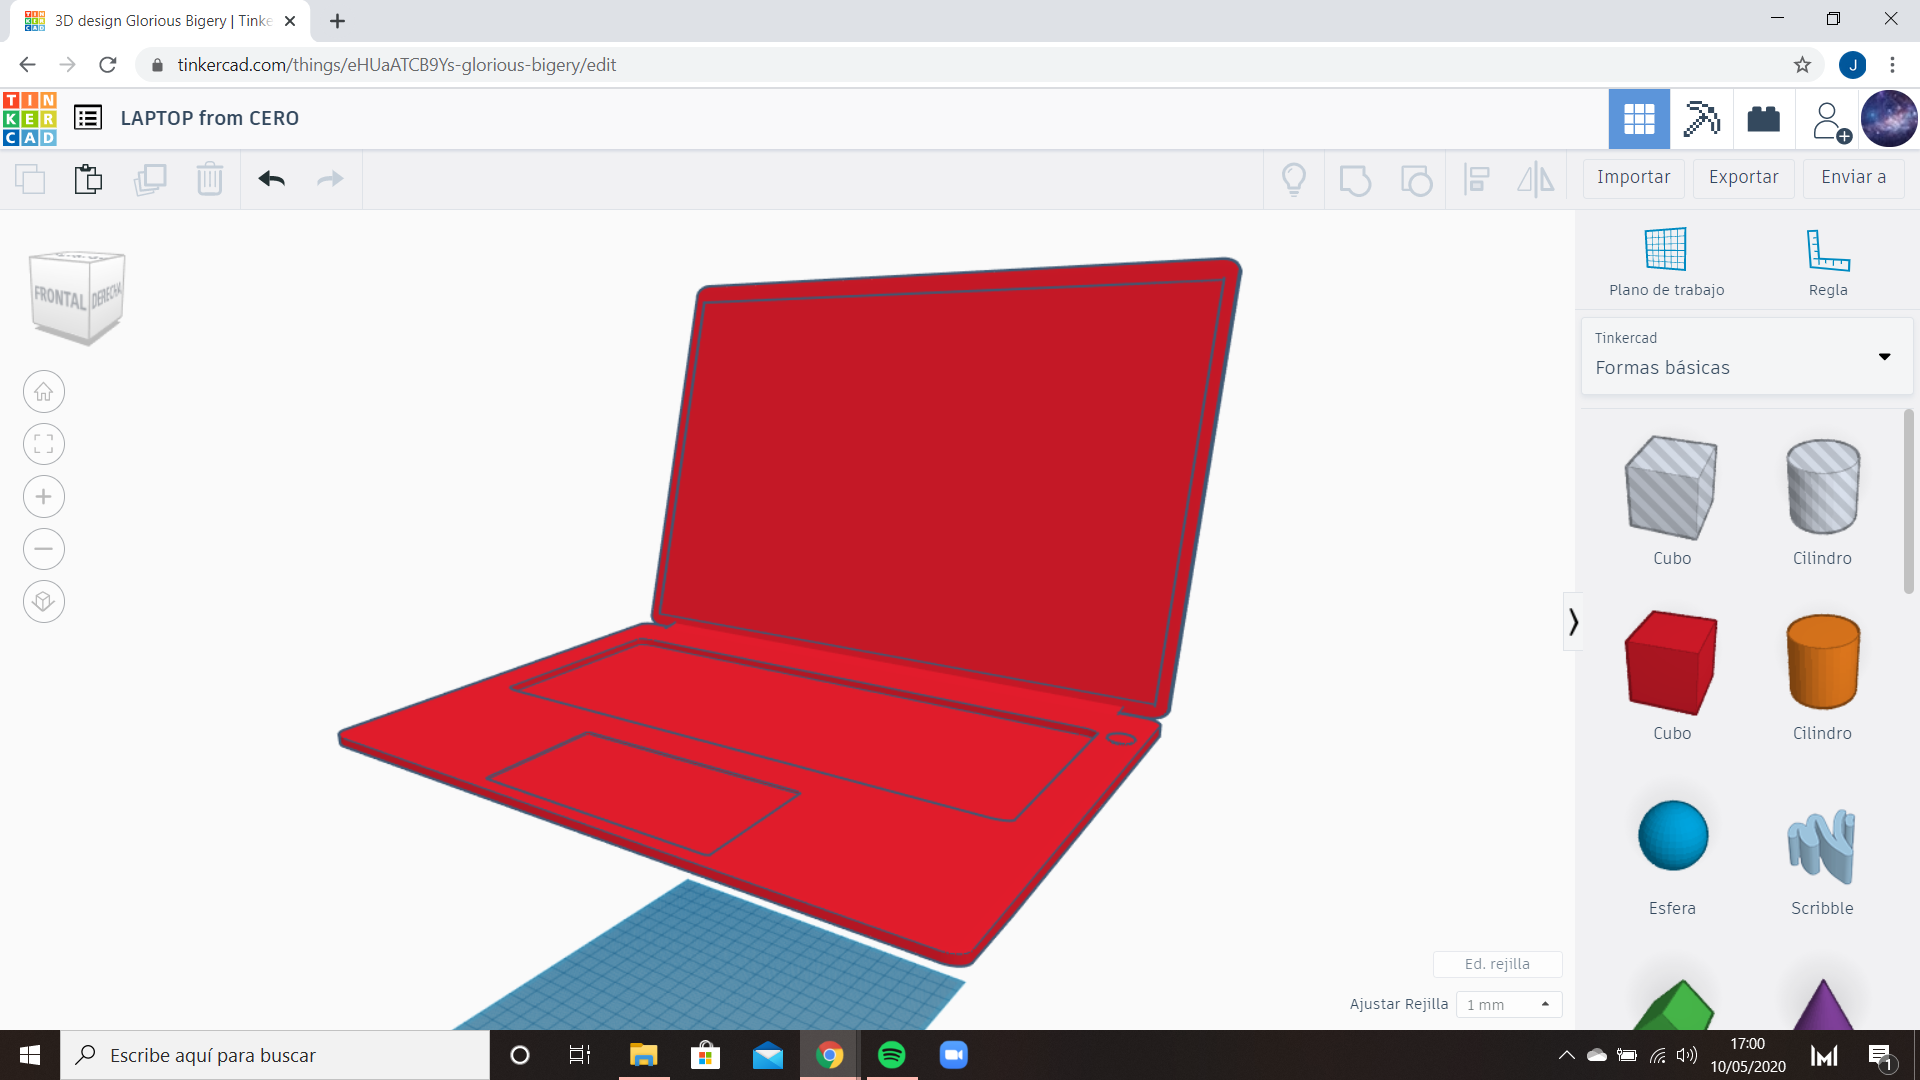Select the Plano de trabajo tool
1920x1080 pixels.
(1666, 262)
